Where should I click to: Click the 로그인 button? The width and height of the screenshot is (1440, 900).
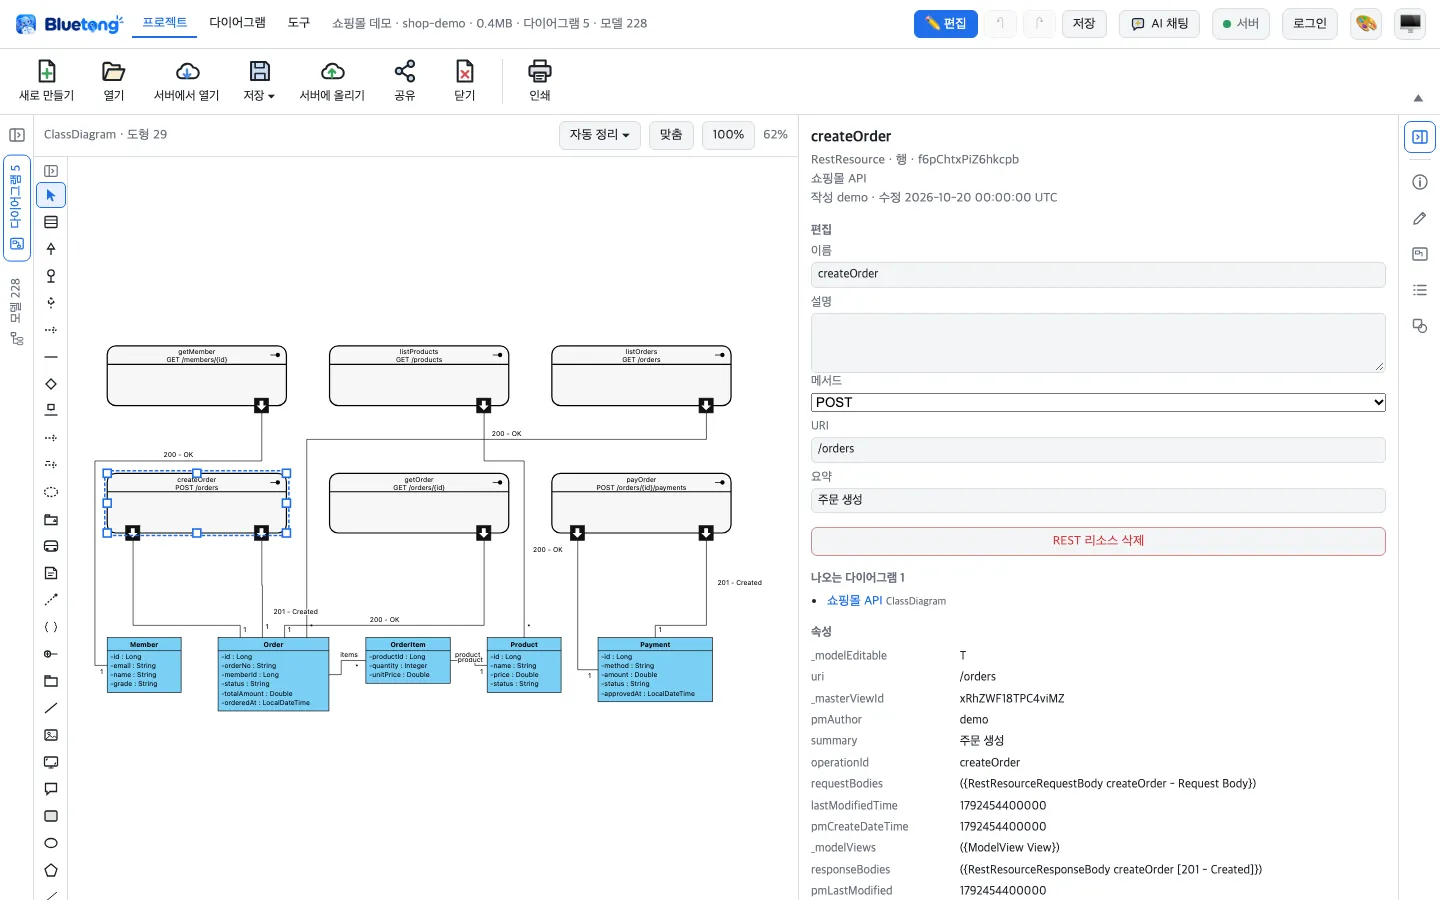tap(1310, 24)
